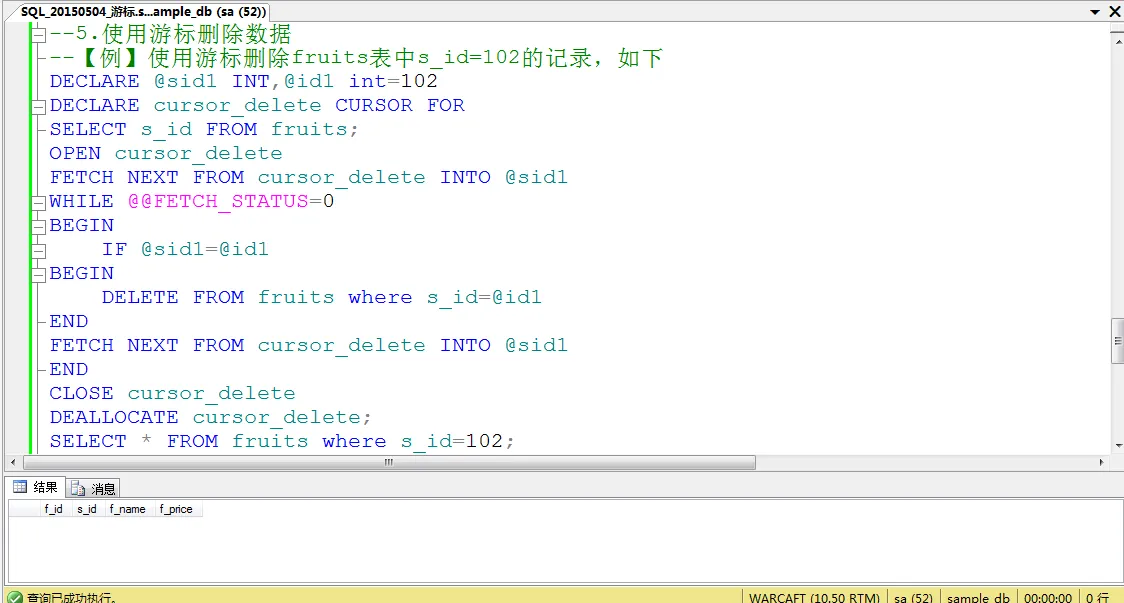The height and width of the screenshot is (603, 1124).
Task: Switch to the 消息 messages tab
Action: pos(93,488)
